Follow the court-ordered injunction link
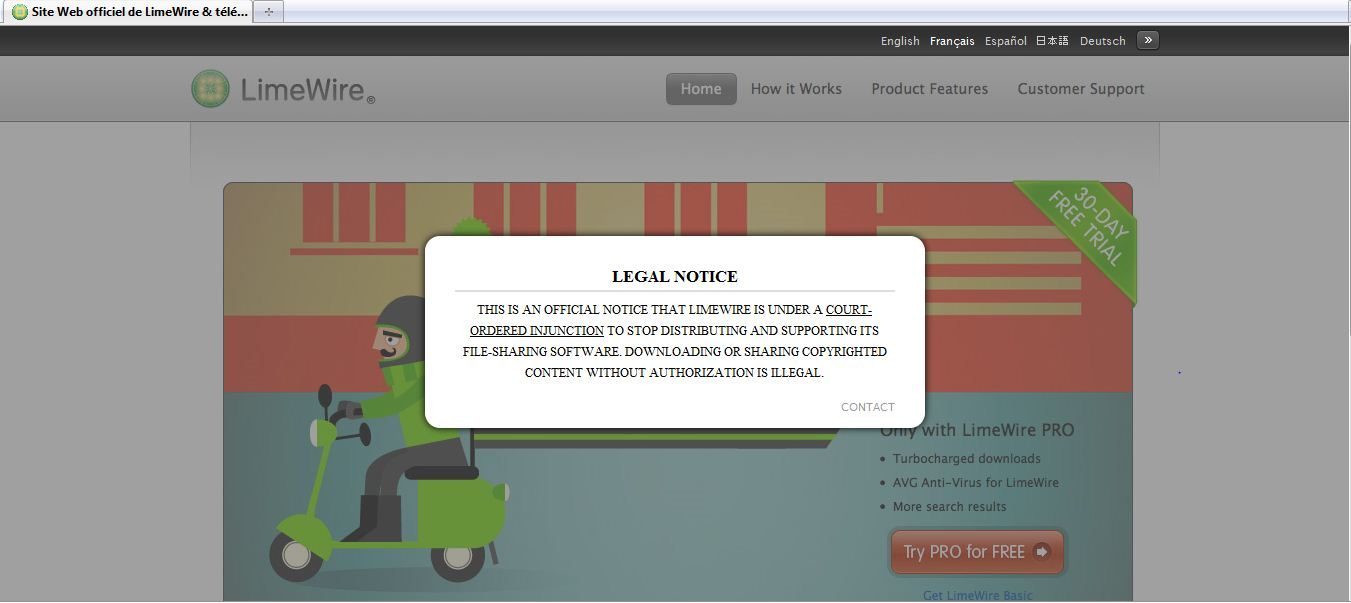This screenshot has height=603, width=1351. pos(537,331)
